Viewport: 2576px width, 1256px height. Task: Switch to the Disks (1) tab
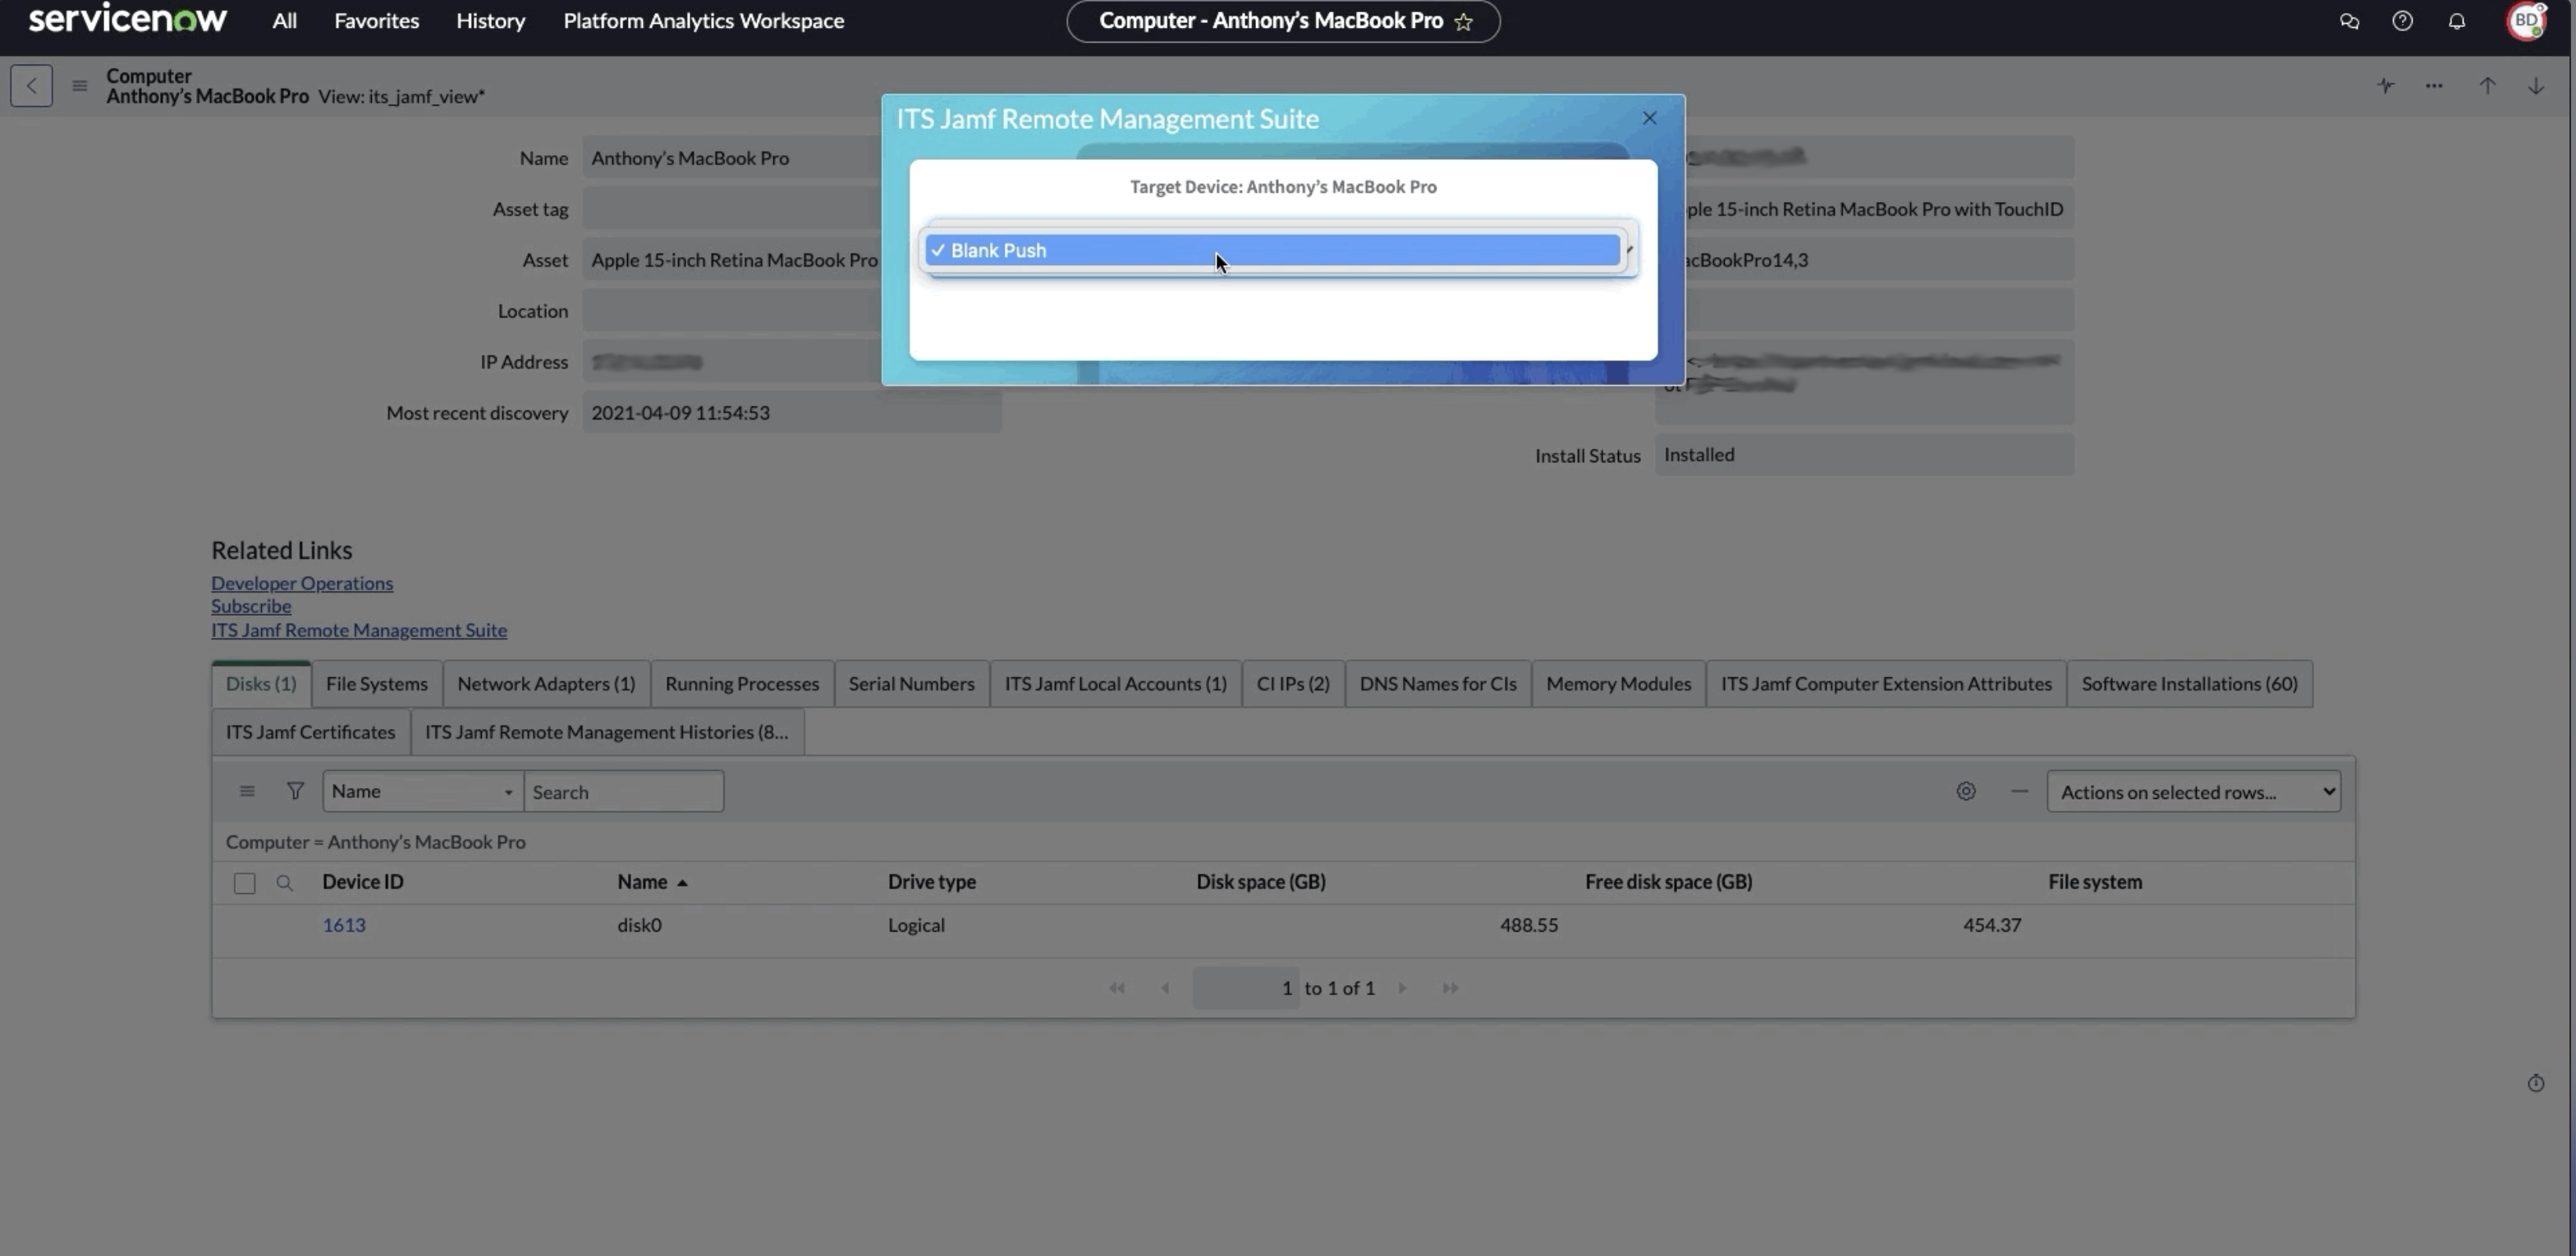[x=261, y=684]
